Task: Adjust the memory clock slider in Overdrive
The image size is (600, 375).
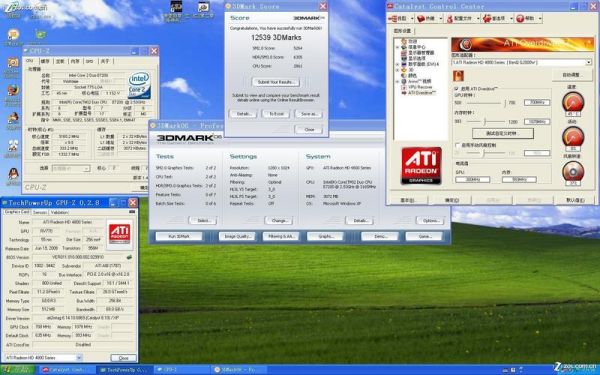Action: [484, 122]
